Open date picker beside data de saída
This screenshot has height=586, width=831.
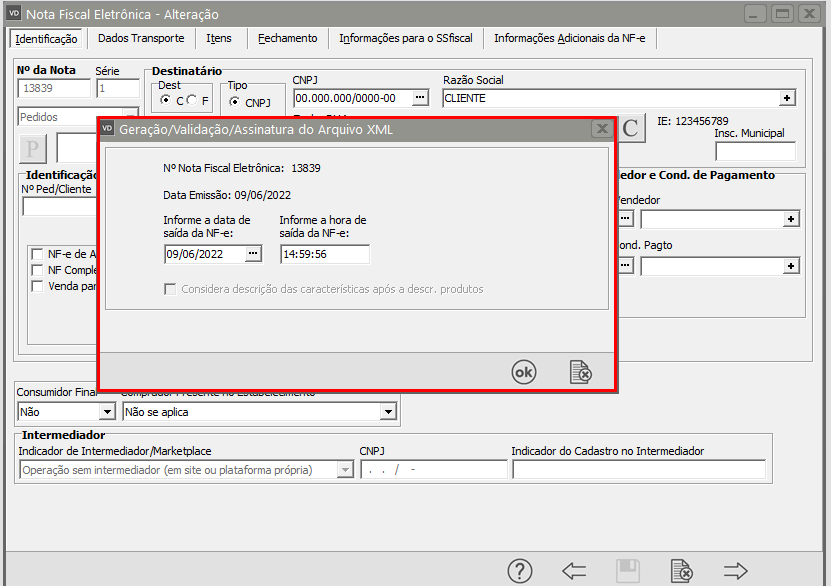coord(254,254)
